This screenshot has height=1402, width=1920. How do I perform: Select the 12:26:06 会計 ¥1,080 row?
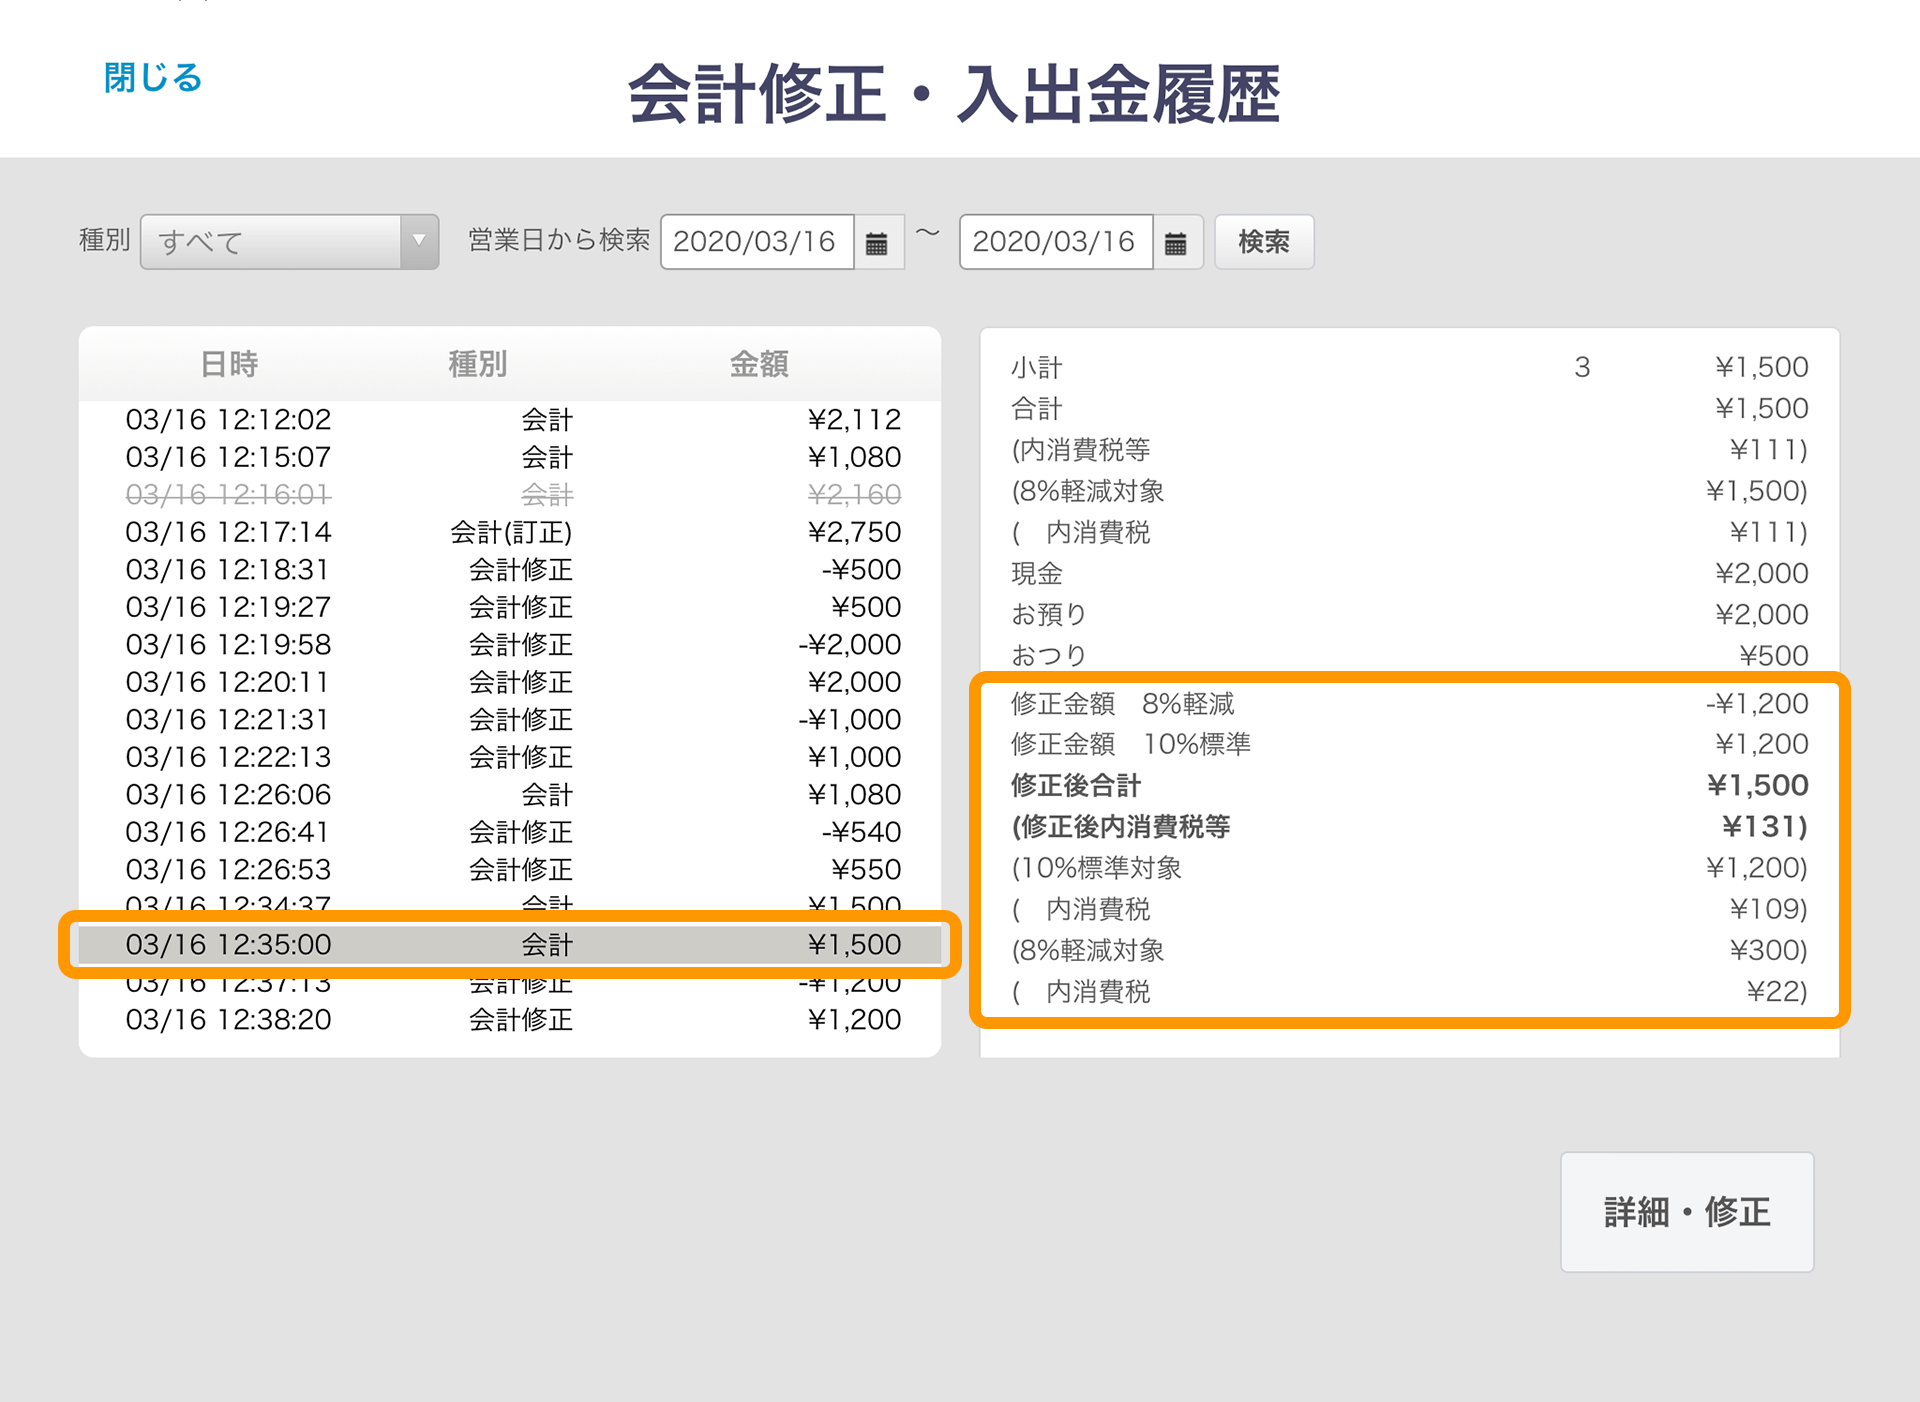pos(510,794)
